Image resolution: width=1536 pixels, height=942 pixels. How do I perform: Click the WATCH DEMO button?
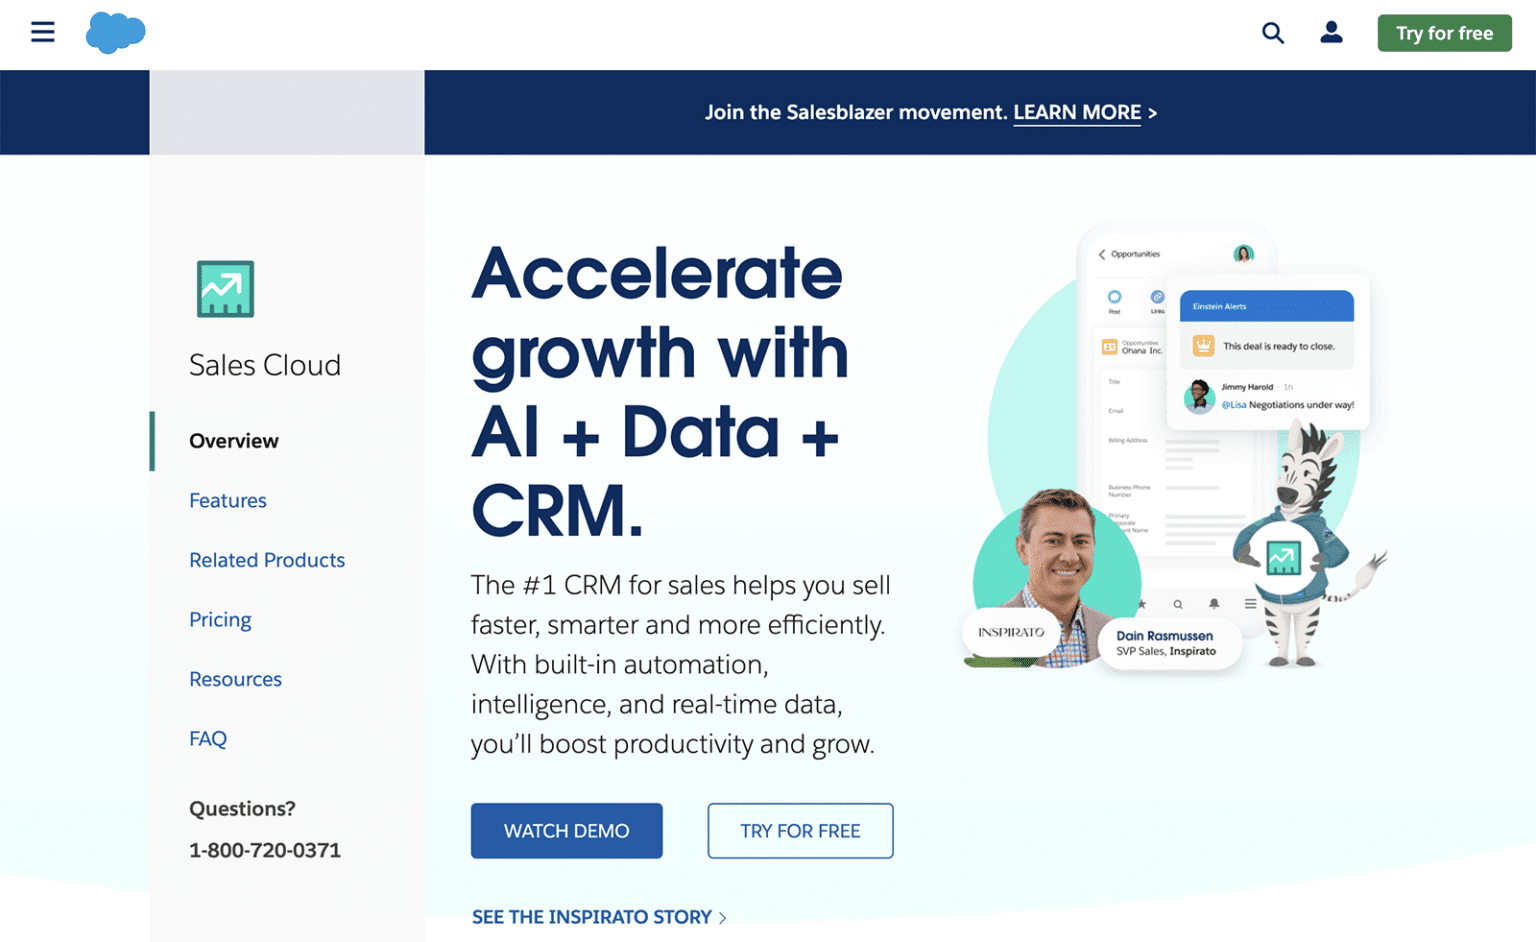click(x=567, y=831)
